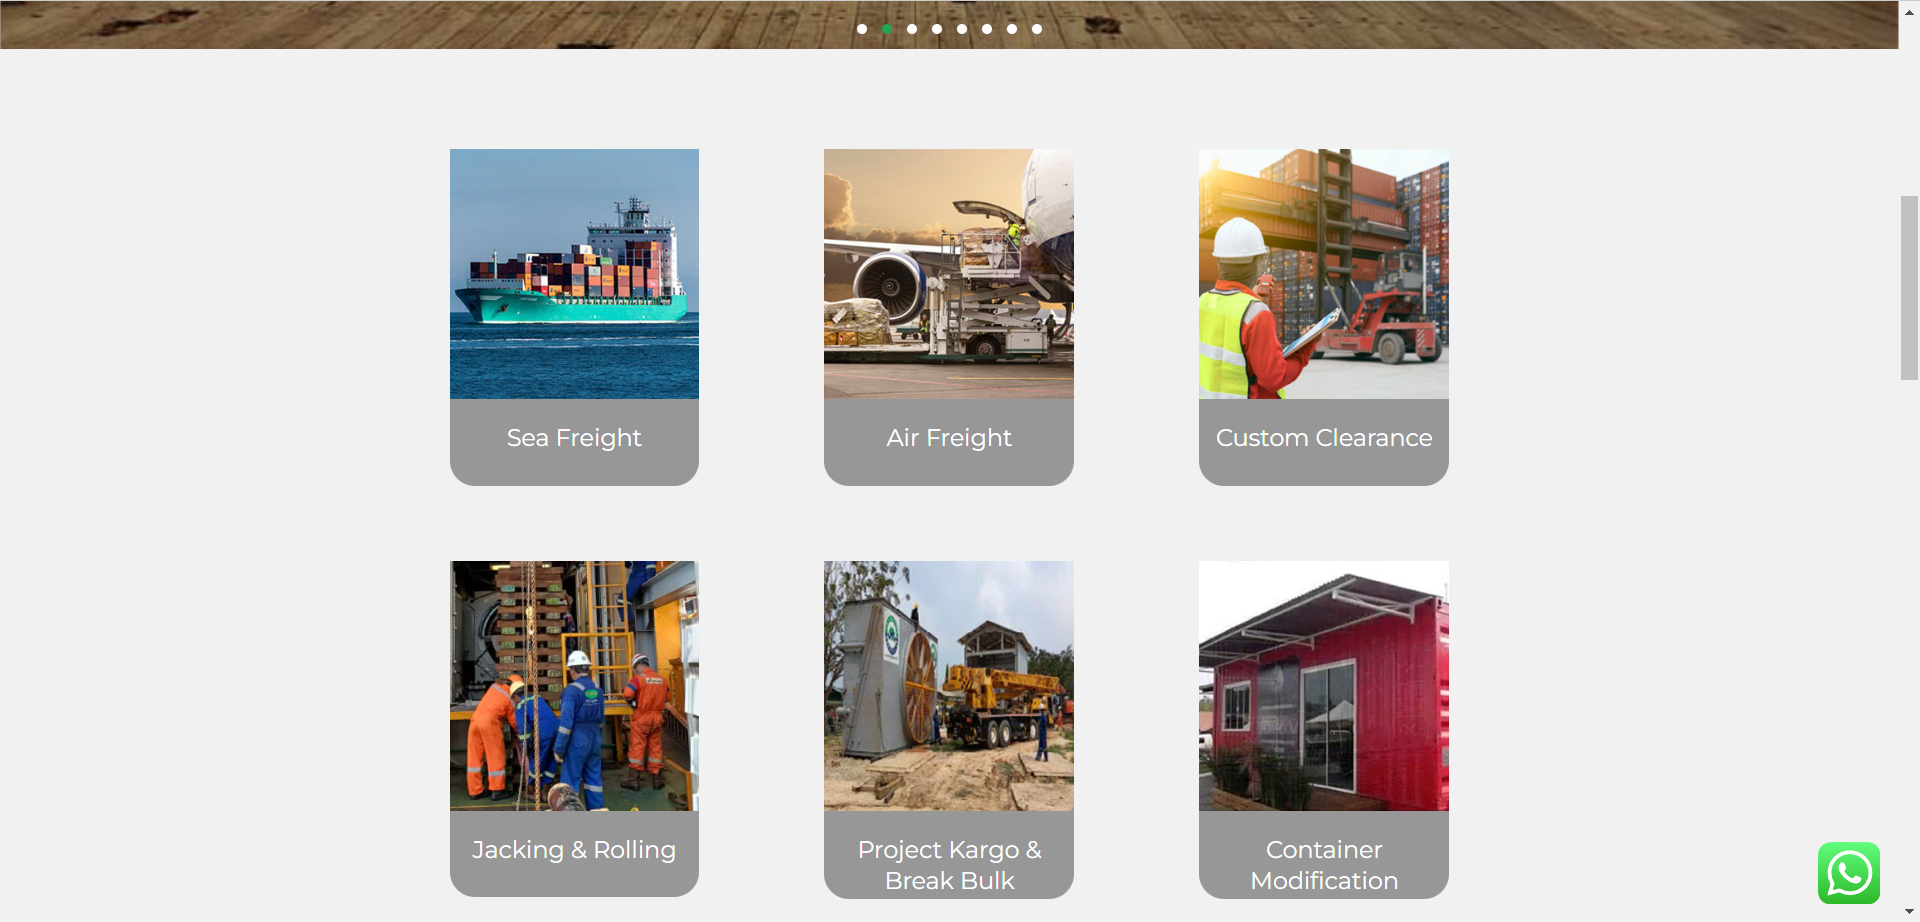Open the Project Kargo crane photo
1920x922 pixels.
click(949, 686)
